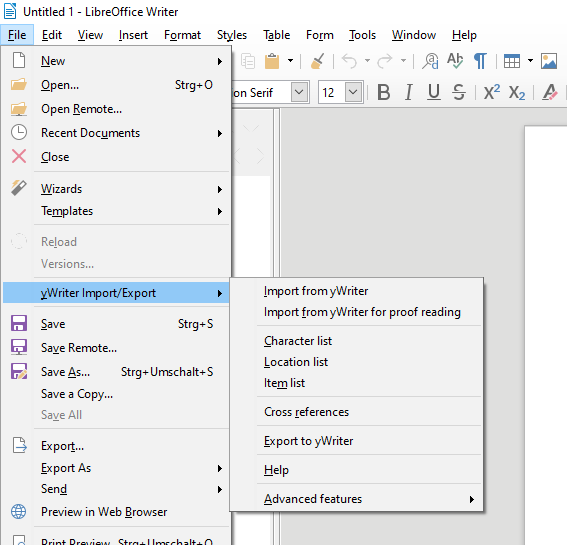Viewport: 567px width, 545px height.
Task: Click the Redo arrow icon
Action: tap(385, 61)
